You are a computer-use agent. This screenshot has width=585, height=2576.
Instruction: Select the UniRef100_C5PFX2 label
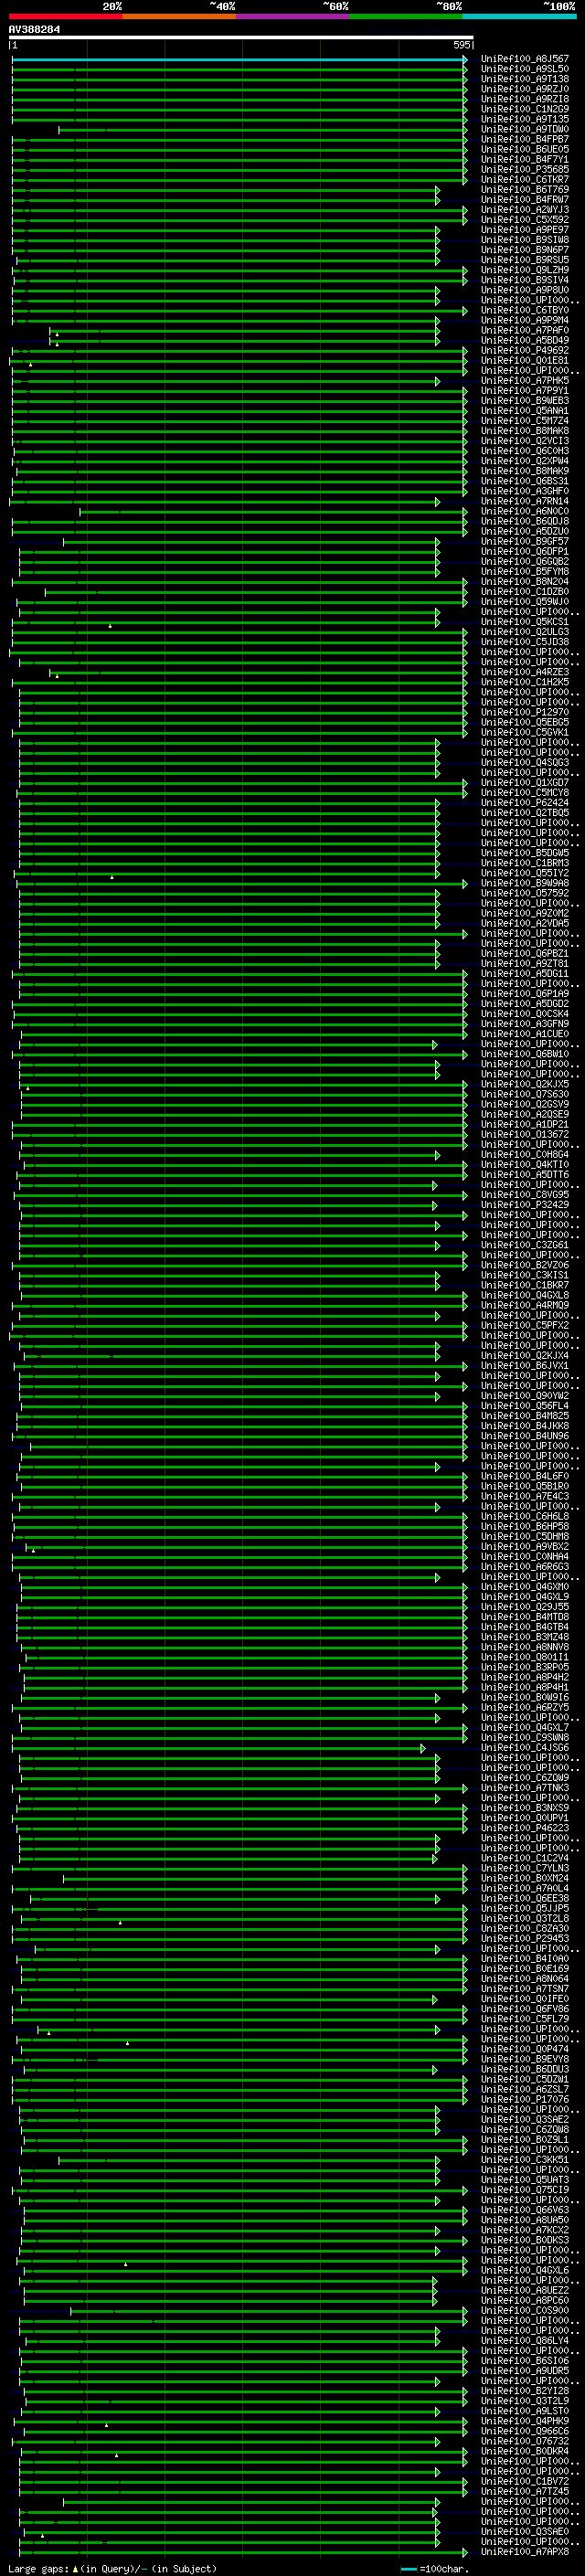point(524,1325)
